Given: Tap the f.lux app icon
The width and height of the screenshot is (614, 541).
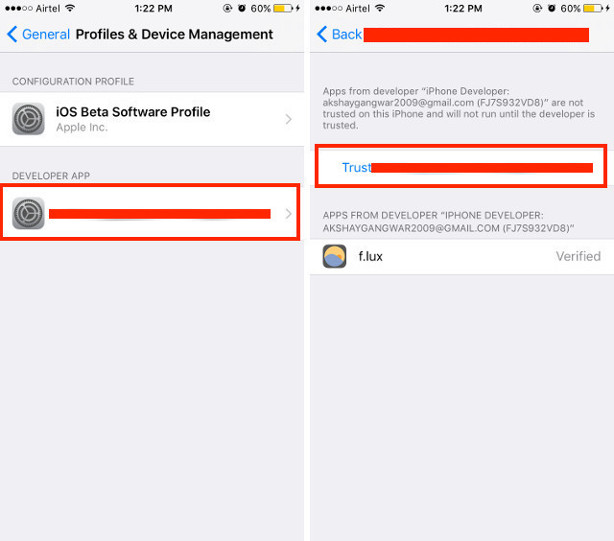Looking at the screenshot, I should [334, 256].
